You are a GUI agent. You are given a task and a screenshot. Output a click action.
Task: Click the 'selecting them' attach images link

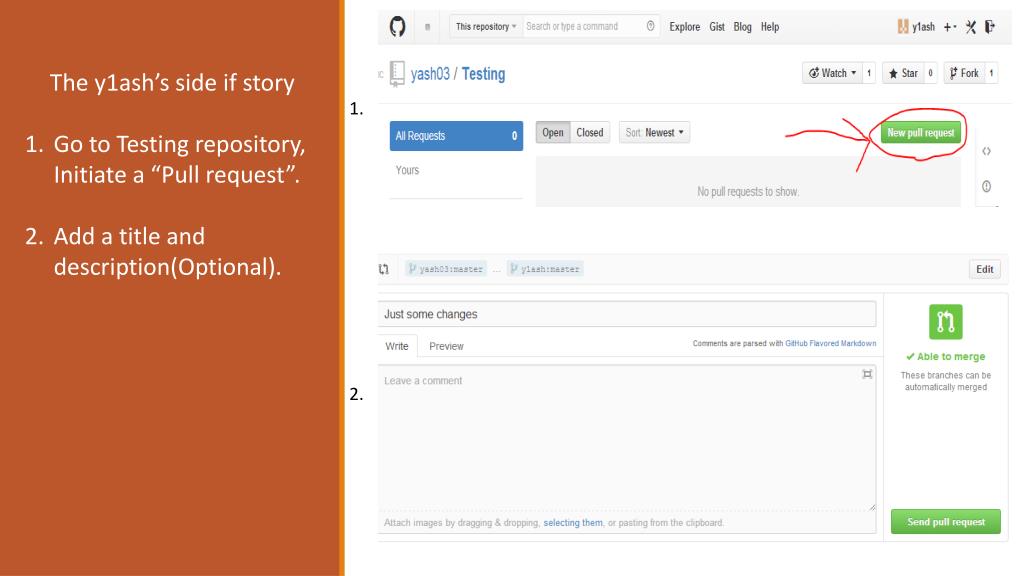click(573, 523)
